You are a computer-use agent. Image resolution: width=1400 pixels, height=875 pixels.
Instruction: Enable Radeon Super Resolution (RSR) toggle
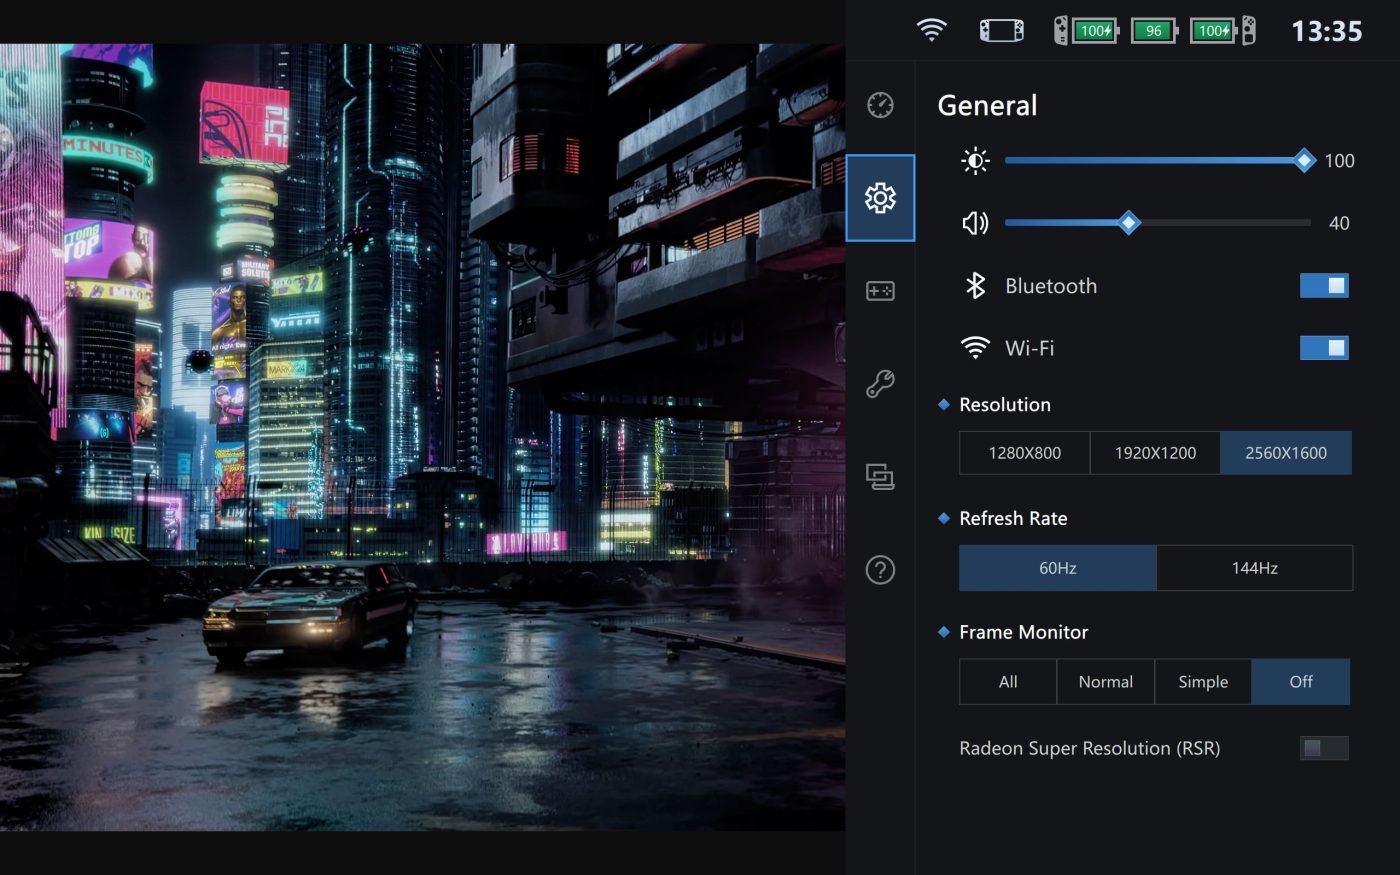click(x=1324, y=748)
